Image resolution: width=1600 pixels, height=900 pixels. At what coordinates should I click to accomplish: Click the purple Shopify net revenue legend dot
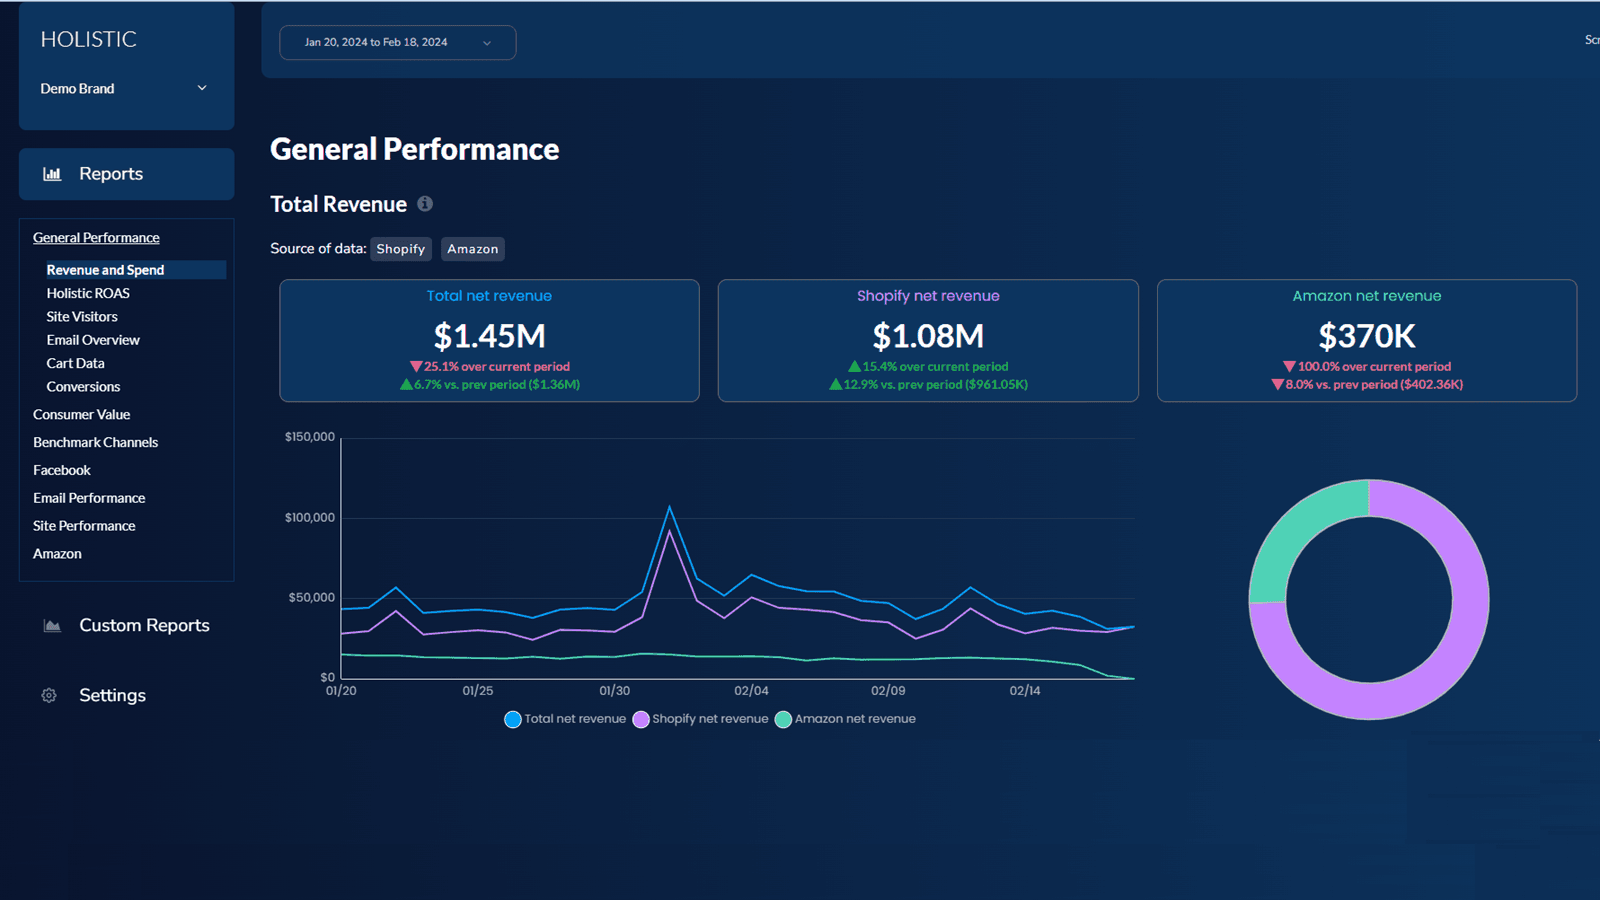click(x=641, y=719)
